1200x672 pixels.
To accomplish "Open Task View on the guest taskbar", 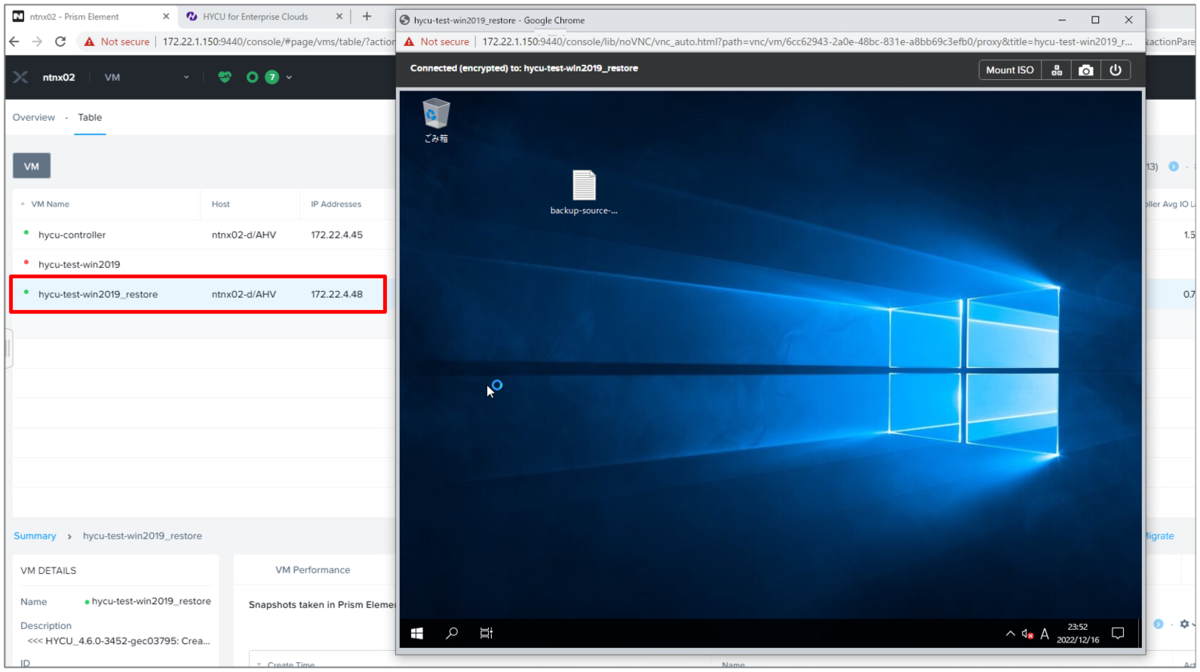I will pyautogui.click(x=486, y=633).
